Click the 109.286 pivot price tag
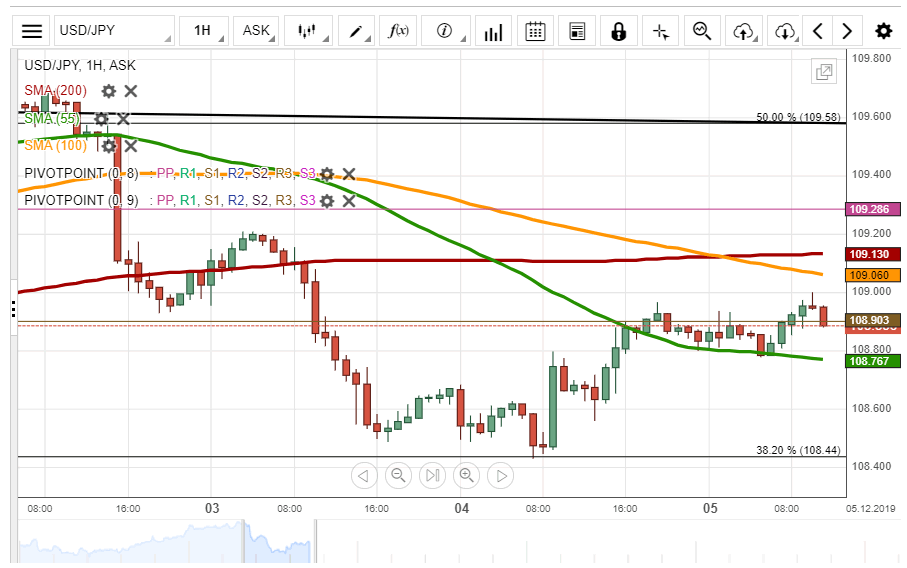 (873, 209)
